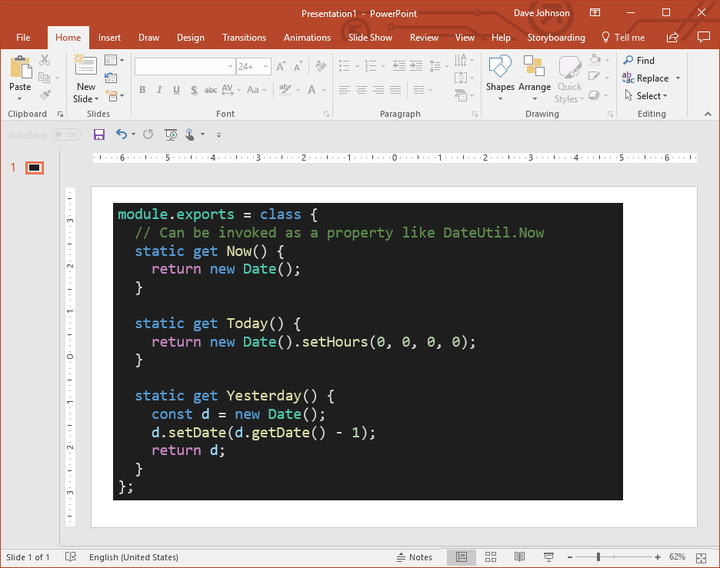The width and height of the screenshot is (720, 568).
Task: Switch to the Transitions tab
Action: [244, 38]
